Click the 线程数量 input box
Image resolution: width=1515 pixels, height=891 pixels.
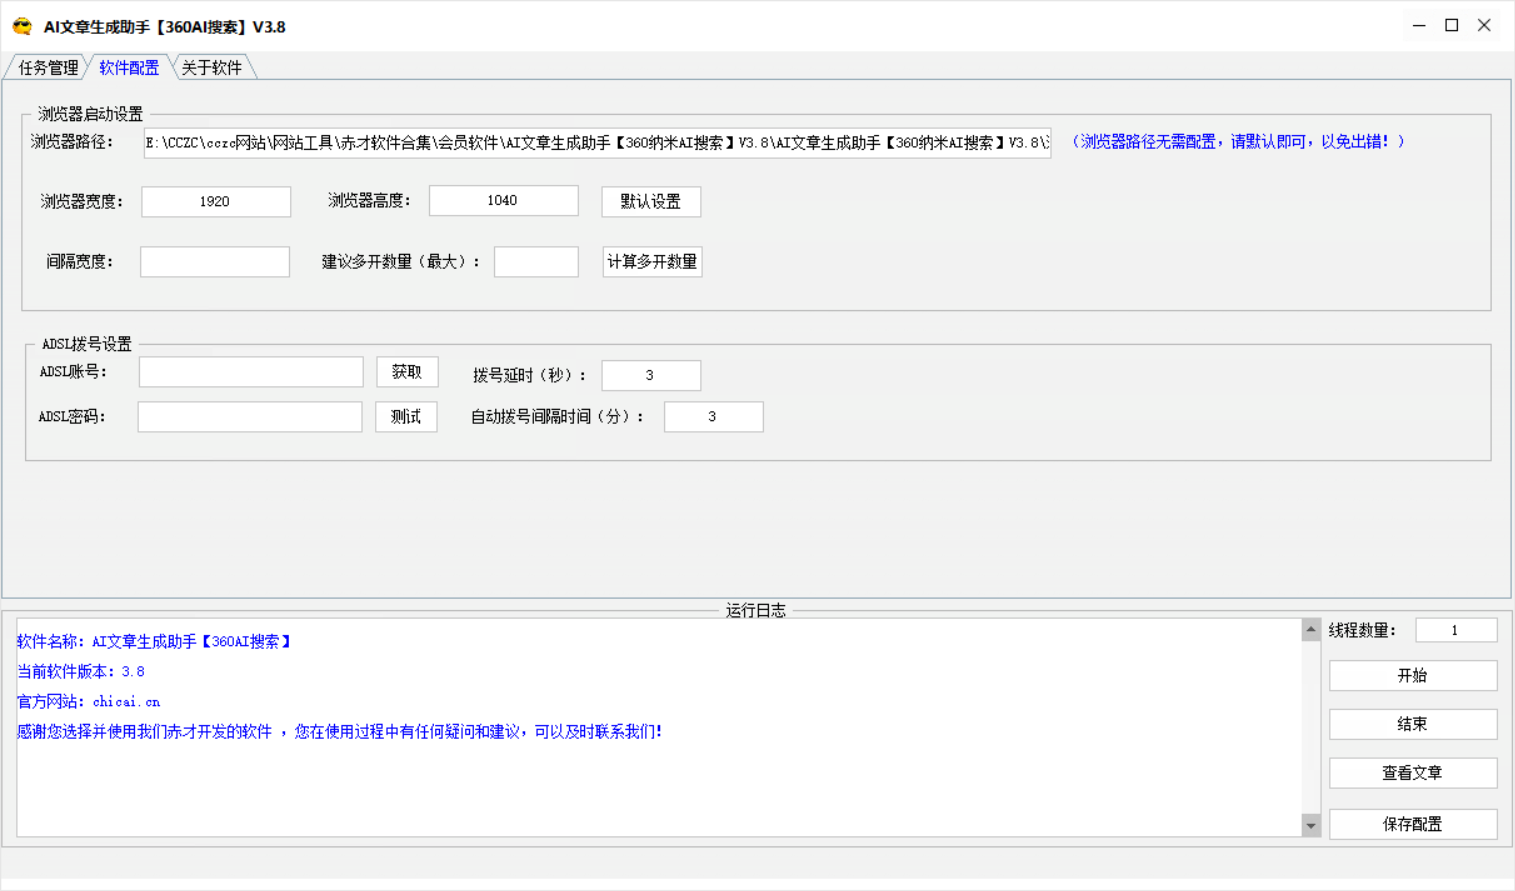pos(1456,630)
